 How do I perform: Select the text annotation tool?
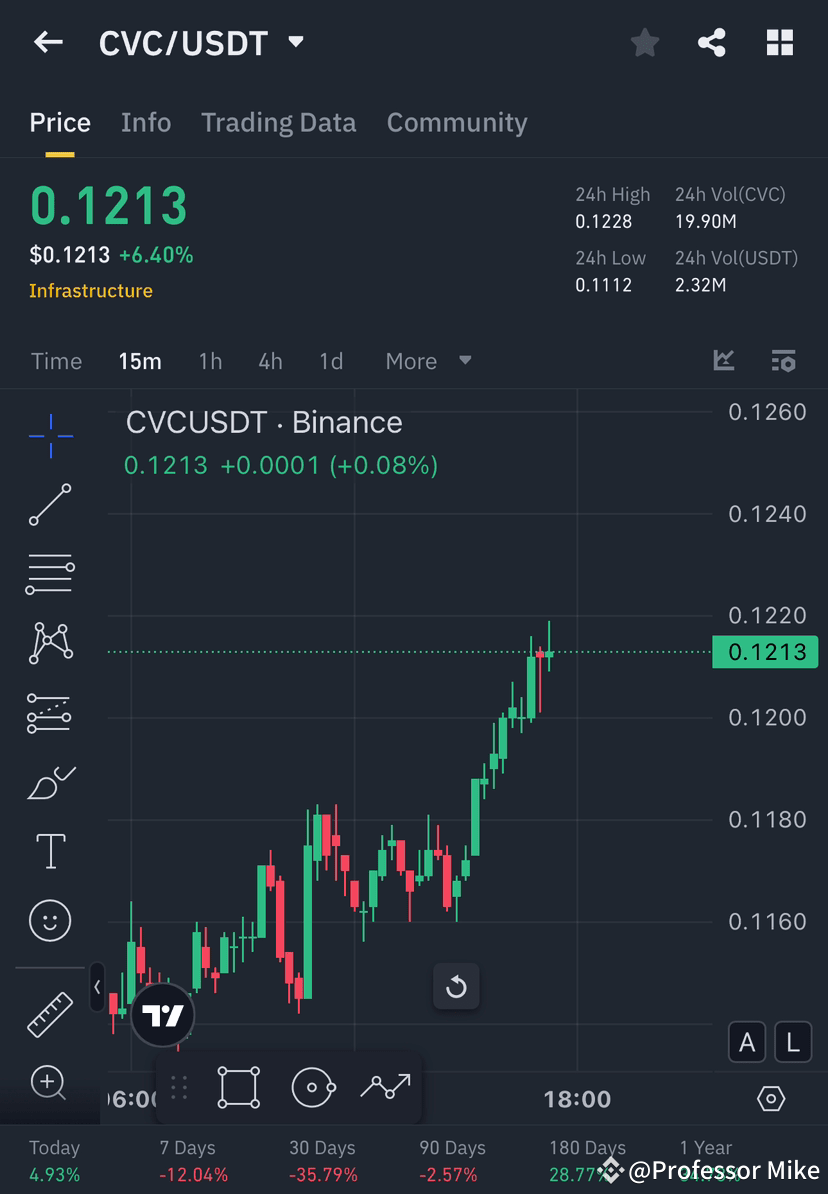click(50, 850)
